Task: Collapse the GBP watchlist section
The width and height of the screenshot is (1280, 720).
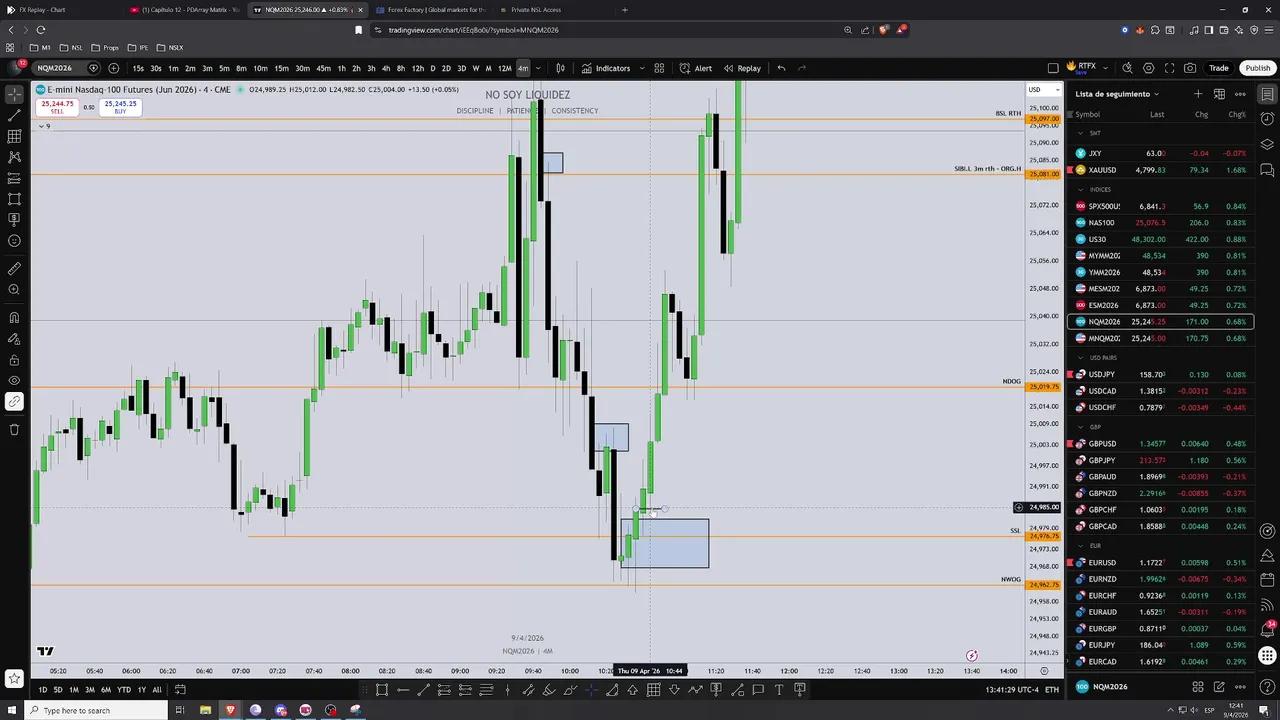Action: [x=1080, y=427]
